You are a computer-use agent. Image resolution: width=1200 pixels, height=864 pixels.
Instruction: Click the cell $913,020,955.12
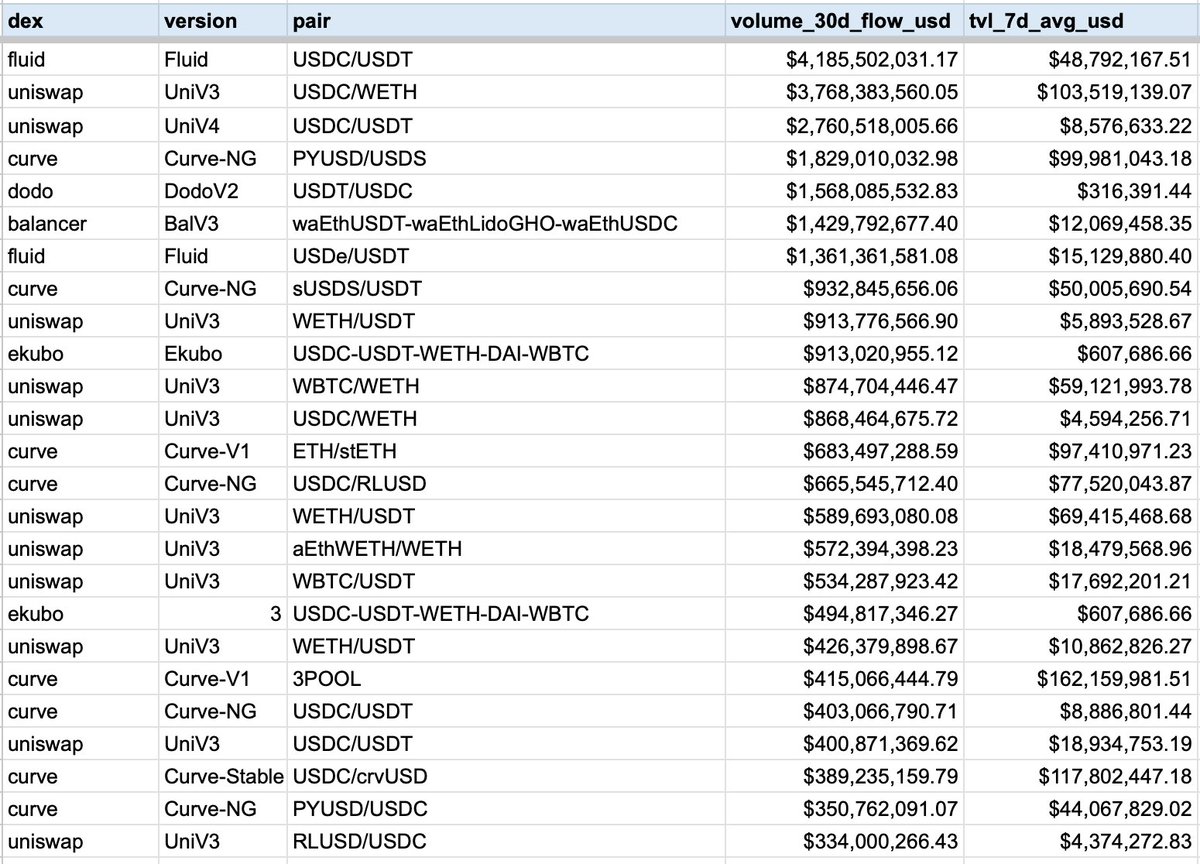click(846, 353)
